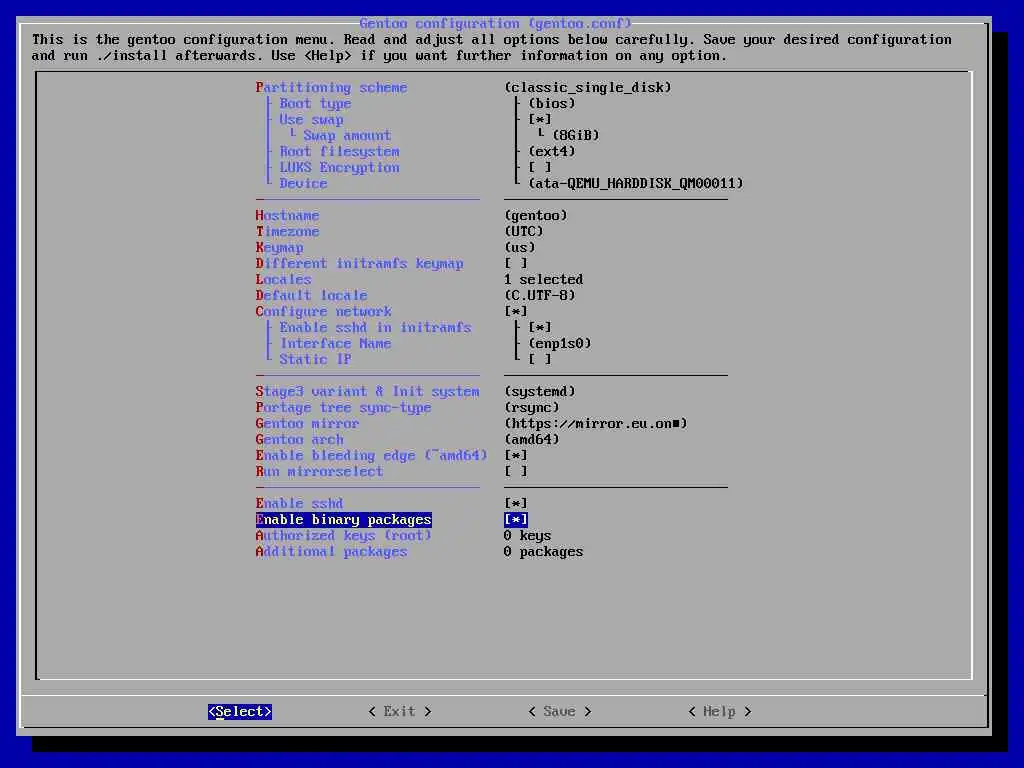Click the (us) keymap value
This screenshot has width=1024, height=768.
pyautogui.click(x=520, y=248)
